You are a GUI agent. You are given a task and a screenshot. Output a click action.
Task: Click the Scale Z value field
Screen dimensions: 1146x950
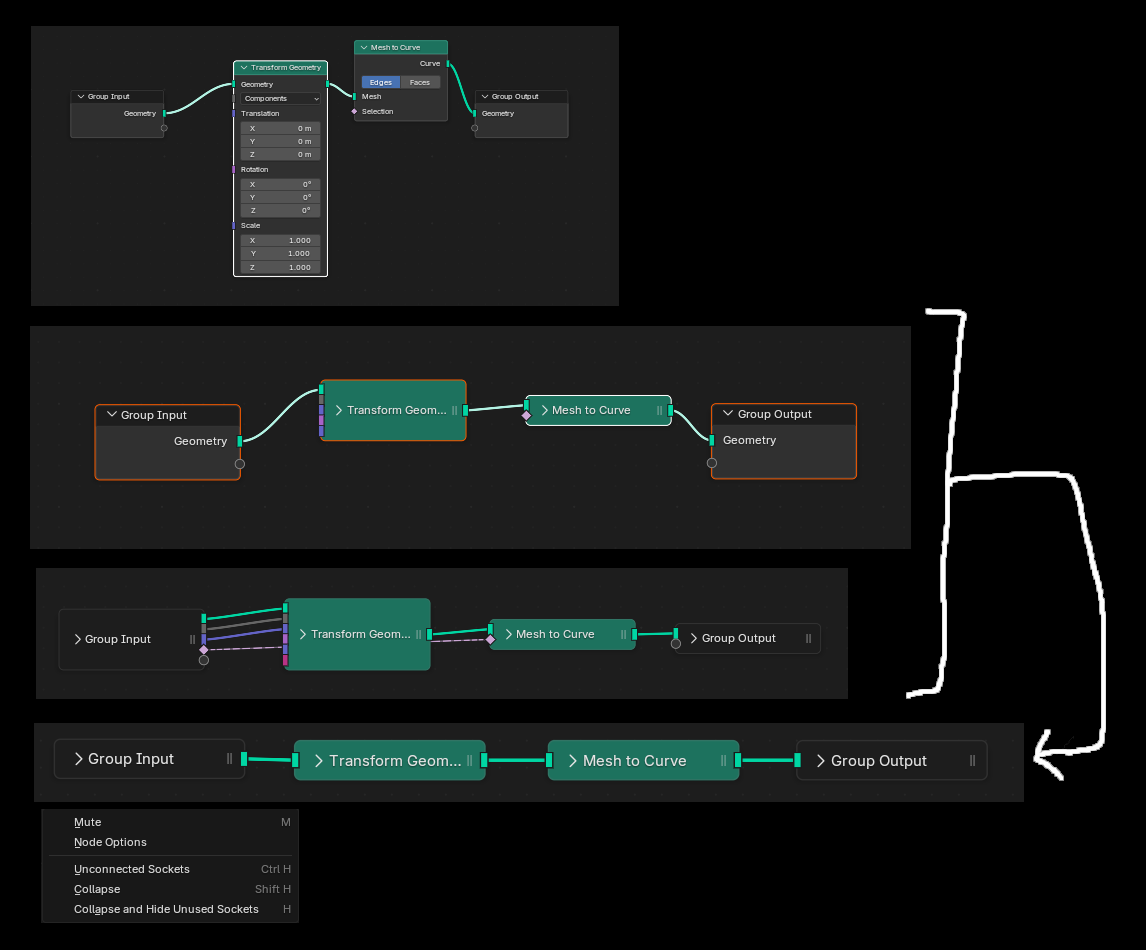click(281, 267)
